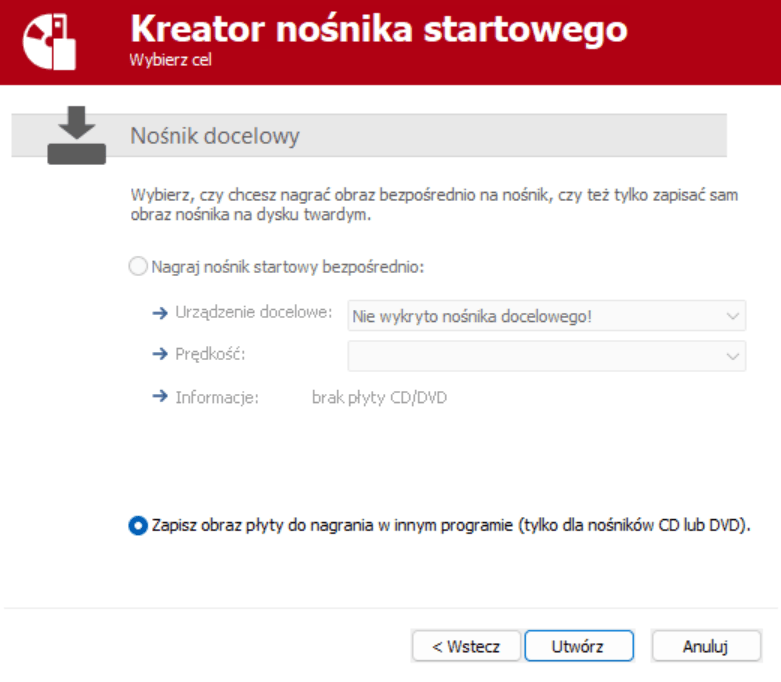Select Zapisz obraz płyty radio option
Viewport: 781px width, 682px height.
pyautogui.click(x=138, y=525)
